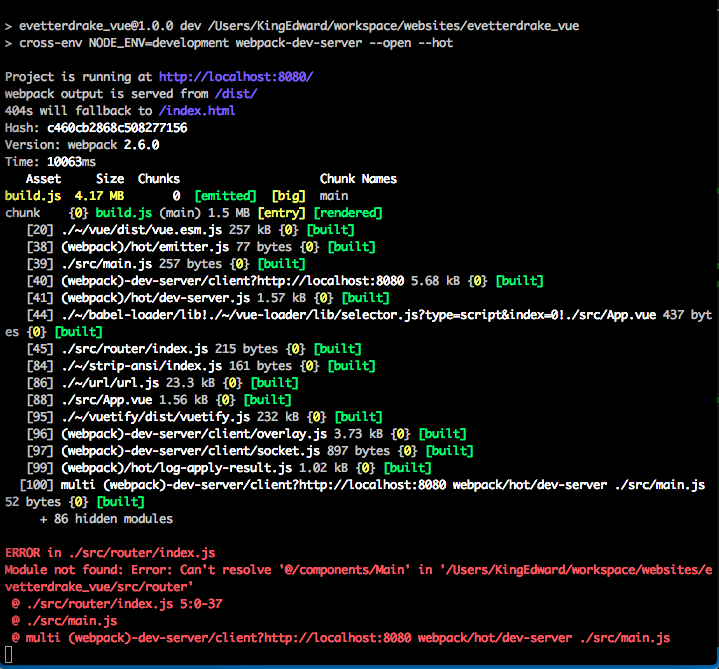
Task: Click the /index.html fallback path
Action: pos(197,111)
